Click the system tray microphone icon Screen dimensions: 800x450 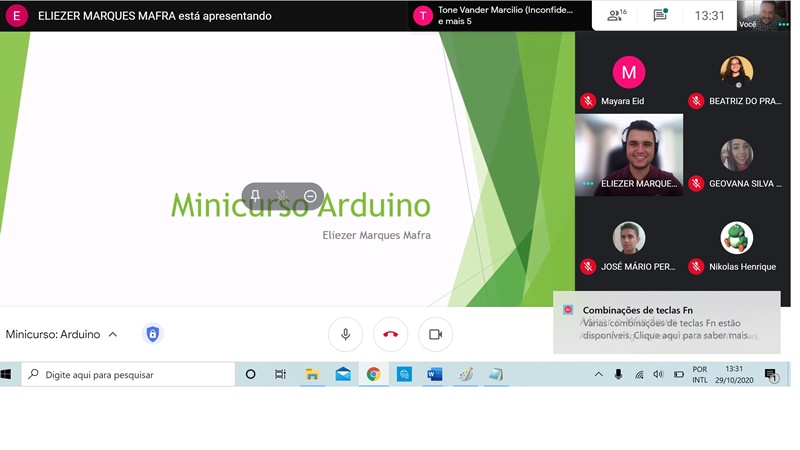[618, 374]
